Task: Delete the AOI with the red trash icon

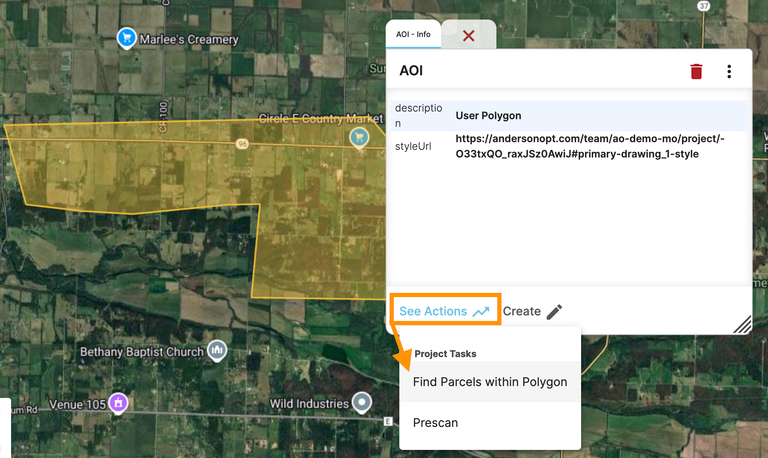Action: click(x=696, y=72)
